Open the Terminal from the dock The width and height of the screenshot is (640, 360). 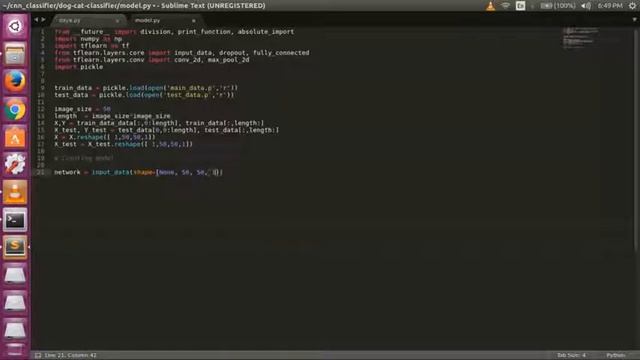pyautogui.click(x=15, y=220)
